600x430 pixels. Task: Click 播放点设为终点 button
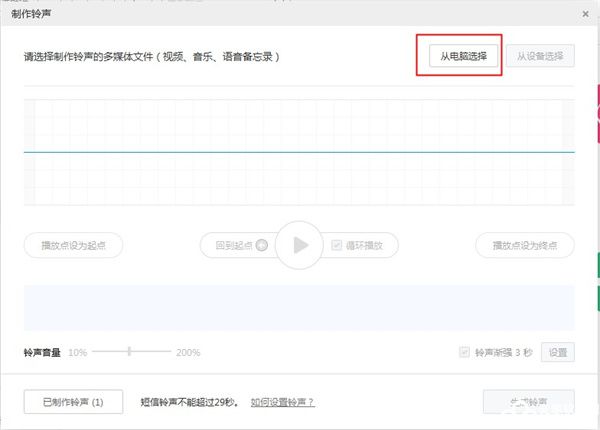(x=525, y=245)
